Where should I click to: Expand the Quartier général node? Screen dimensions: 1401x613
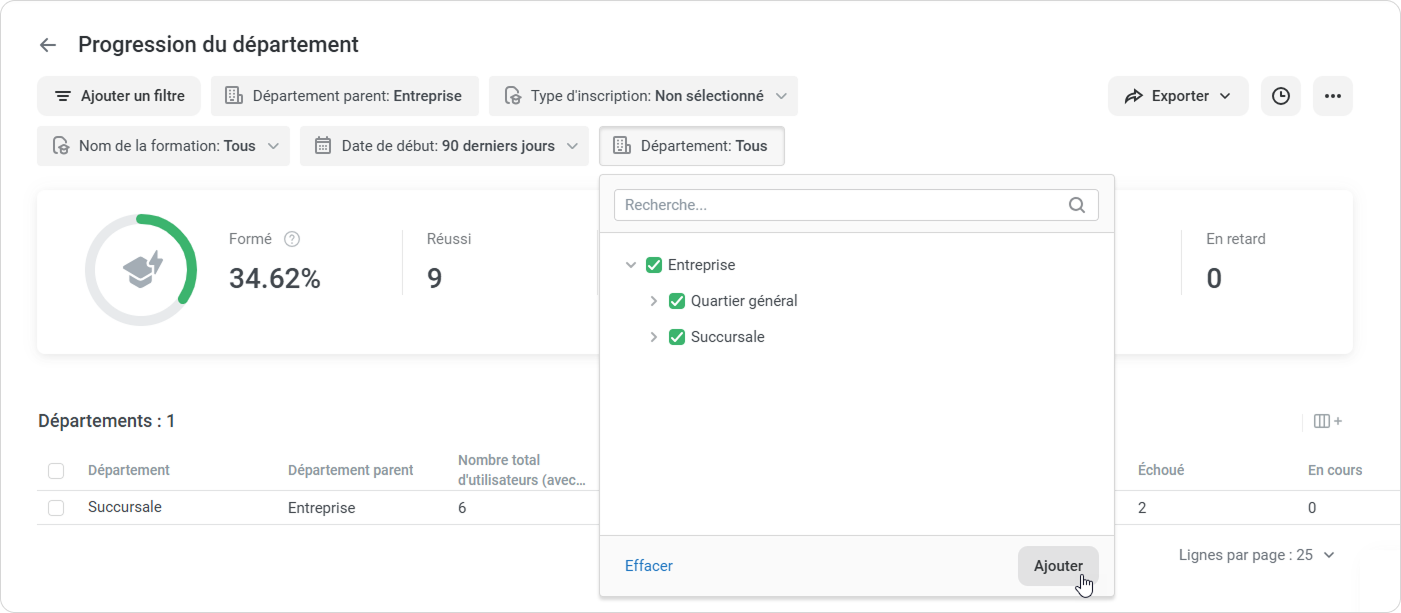(x=654, y=301)
